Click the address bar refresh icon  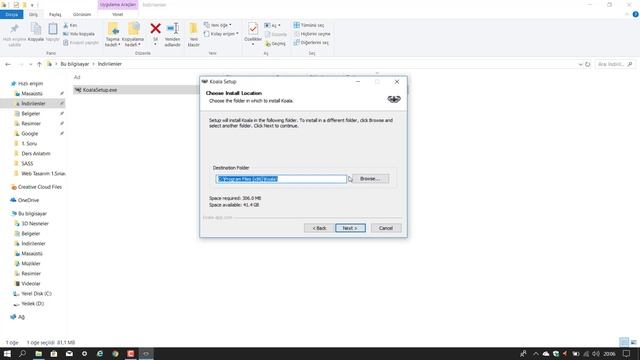tap(587, 64)
